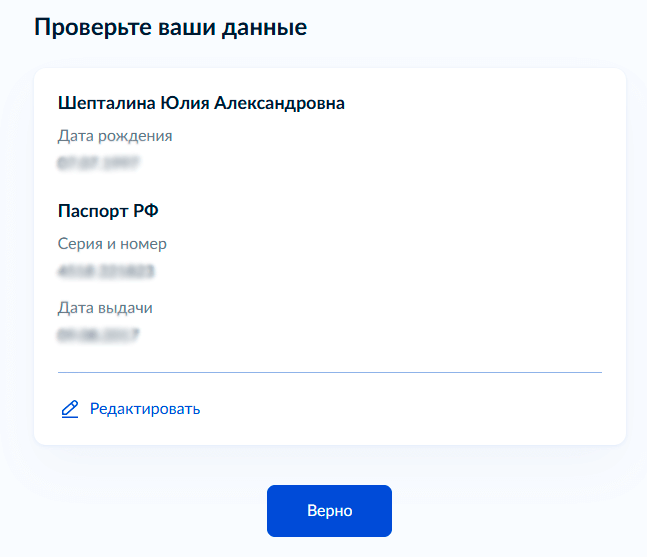Image resolution: width=647 pixels, height=557 pixels.
Task: Click the blurred birth date value
Action: click(x=98, y=163)
